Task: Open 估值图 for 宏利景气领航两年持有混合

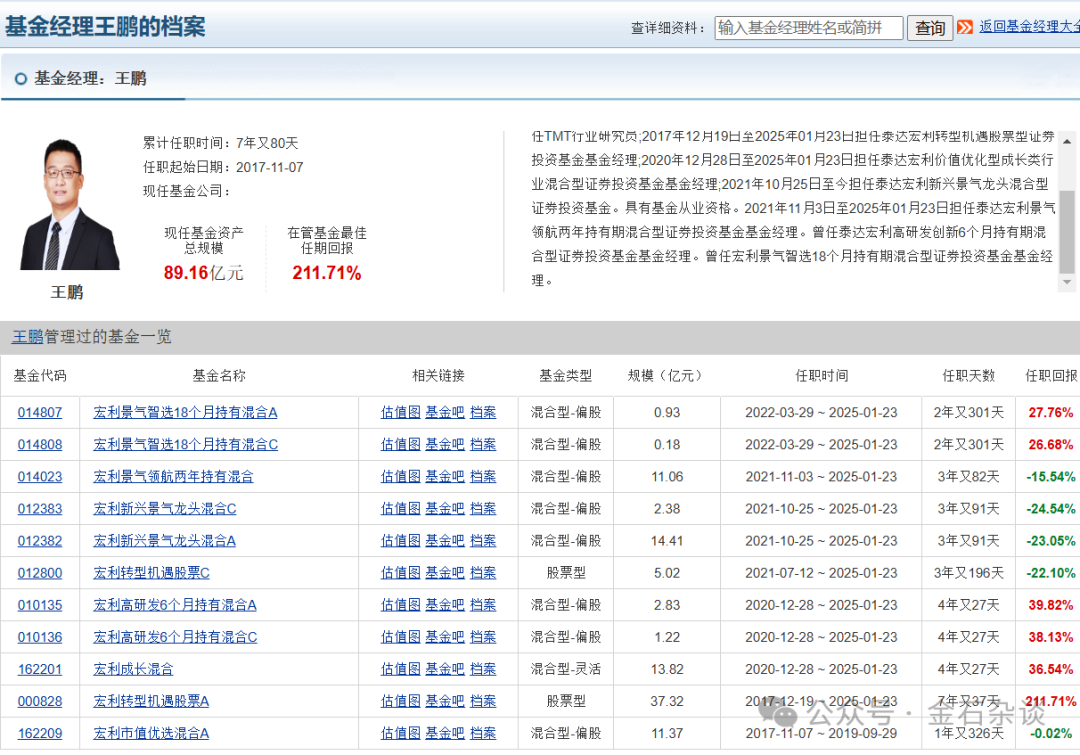Action: click(400, 477)
